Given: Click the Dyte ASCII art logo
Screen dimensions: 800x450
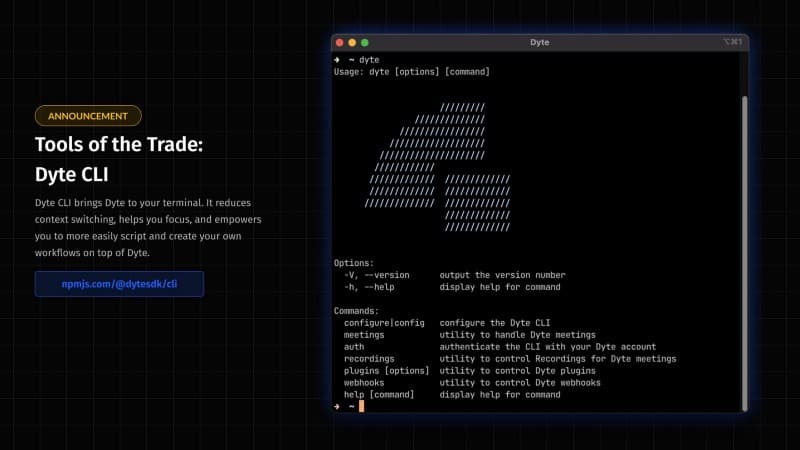Looking at the screenshot, I should point(438,165).
